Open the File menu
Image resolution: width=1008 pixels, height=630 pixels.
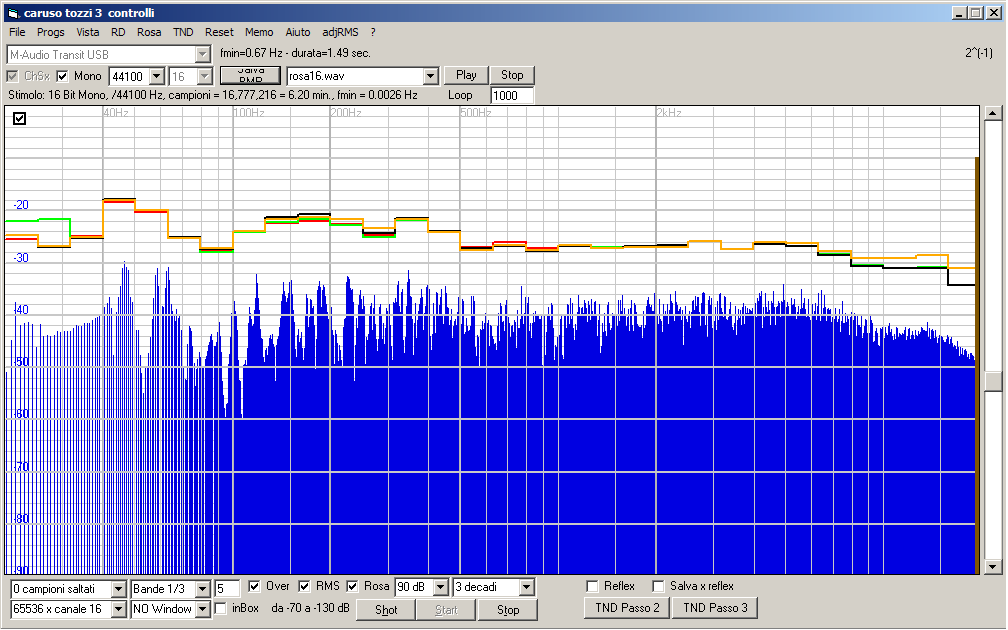(17, 32)
